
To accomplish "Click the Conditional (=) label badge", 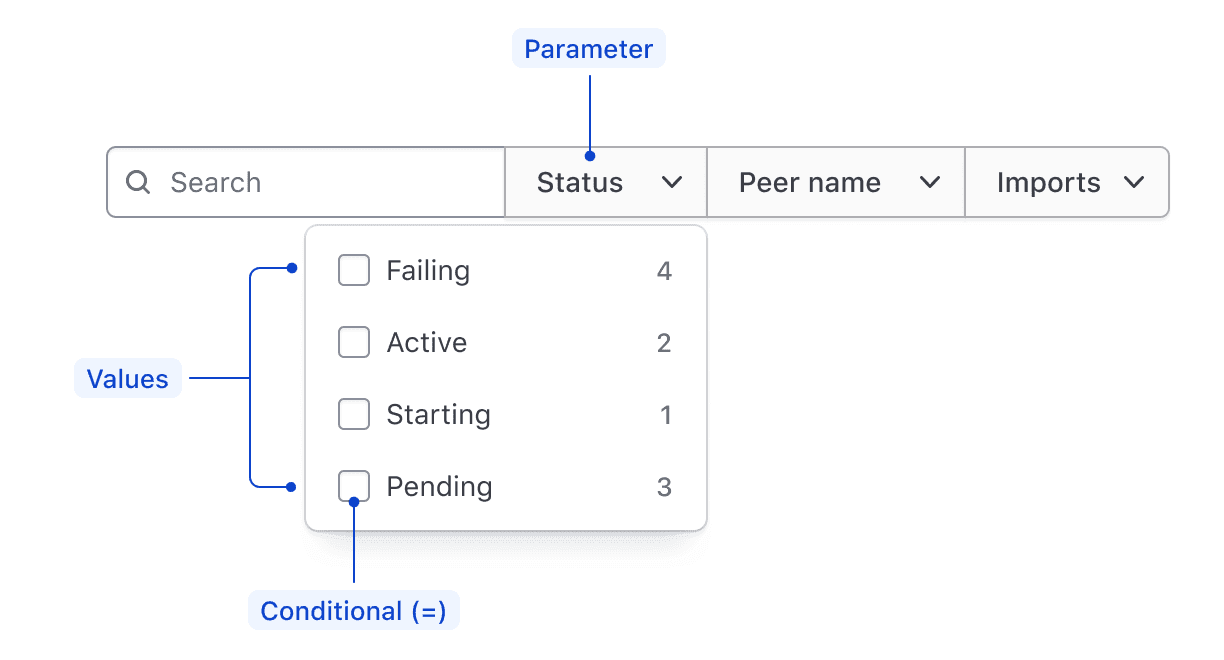I will coord(354,610).
